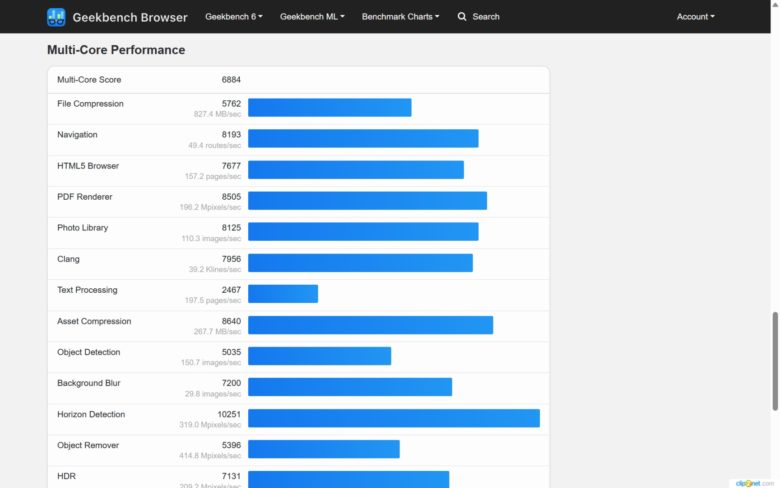Click the Navigation score 8193
This screenshot has height=488, width=780.
click(x=231, y=134)
